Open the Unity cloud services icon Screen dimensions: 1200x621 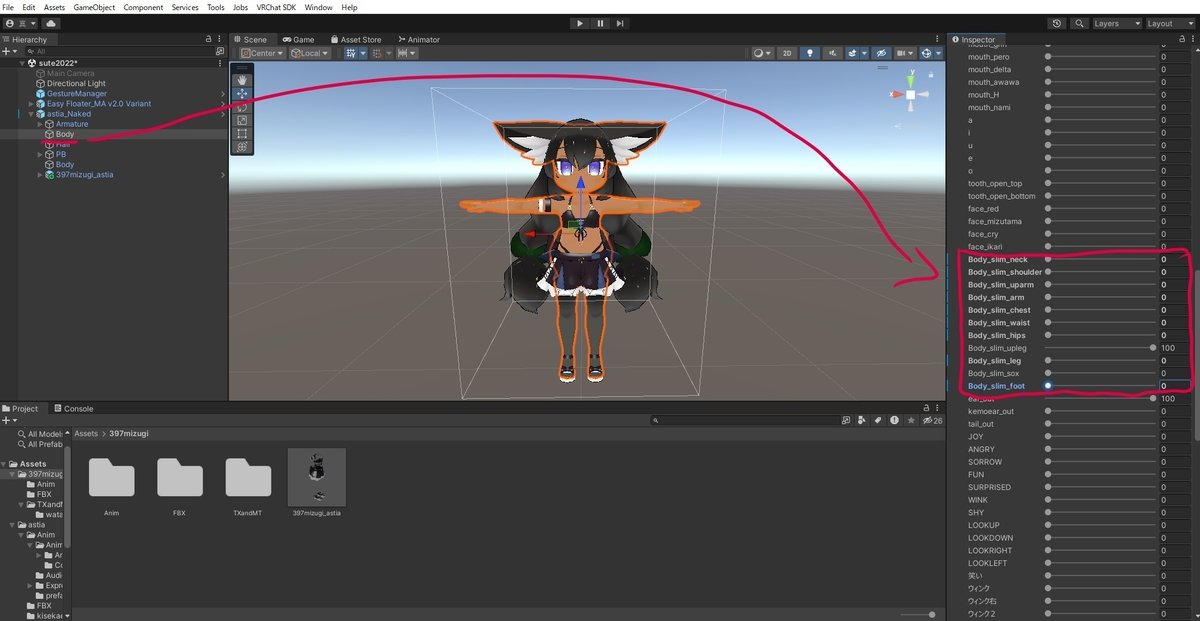(51, 23)
